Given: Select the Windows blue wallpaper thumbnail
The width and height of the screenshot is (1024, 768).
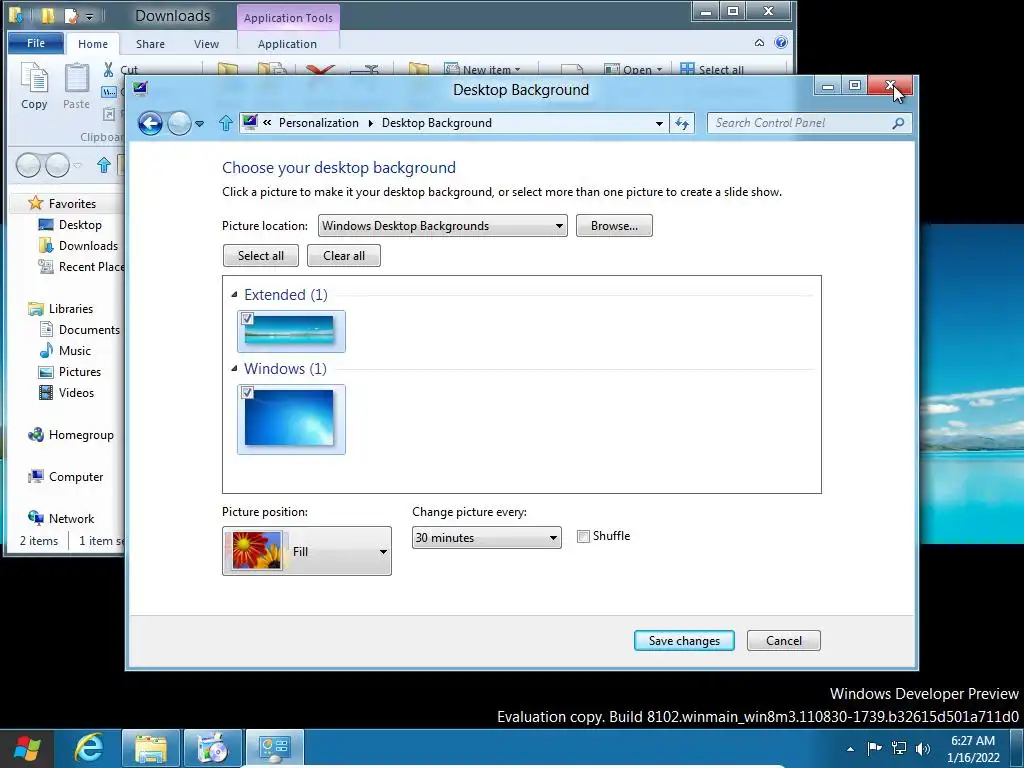Looking at the screenshot, I should (291, 419).
